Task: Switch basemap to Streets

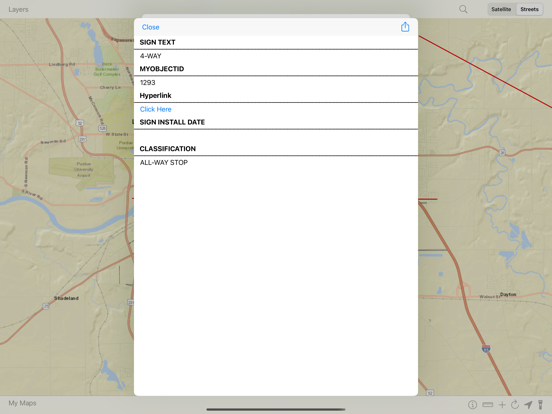Action: pyautogui.click(x=529, y=9)
